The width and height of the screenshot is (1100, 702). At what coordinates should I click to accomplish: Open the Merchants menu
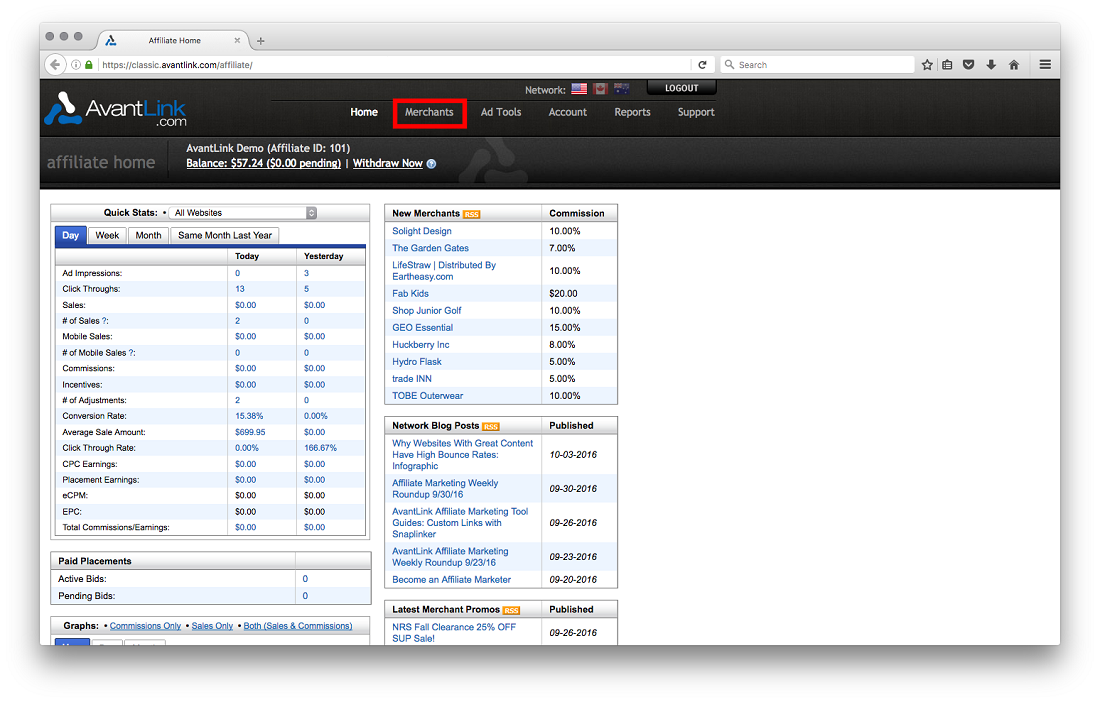click(x=429, y=112)
